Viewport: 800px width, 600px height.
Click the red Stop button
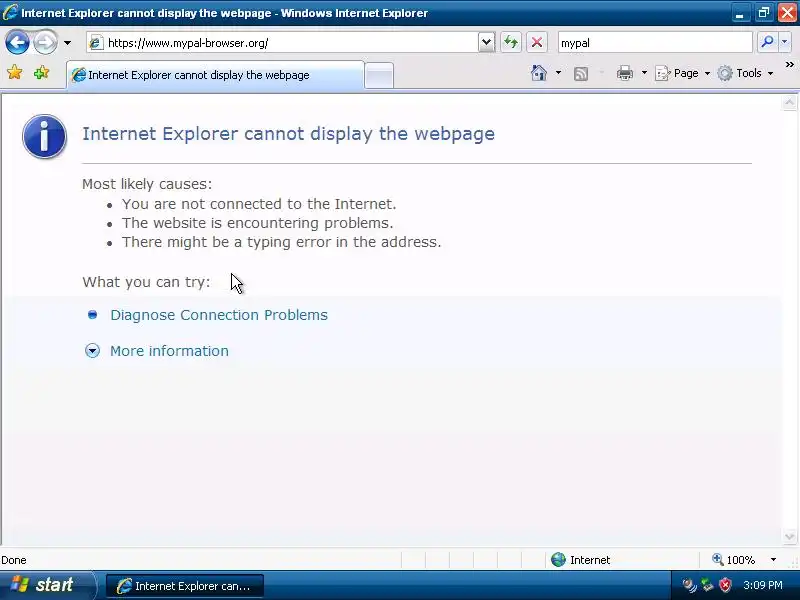(537, 42)
